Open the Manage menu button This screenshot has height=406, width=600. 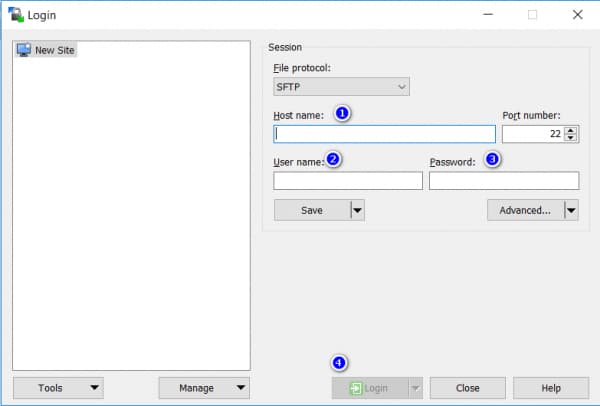click(x=204, y=388)
